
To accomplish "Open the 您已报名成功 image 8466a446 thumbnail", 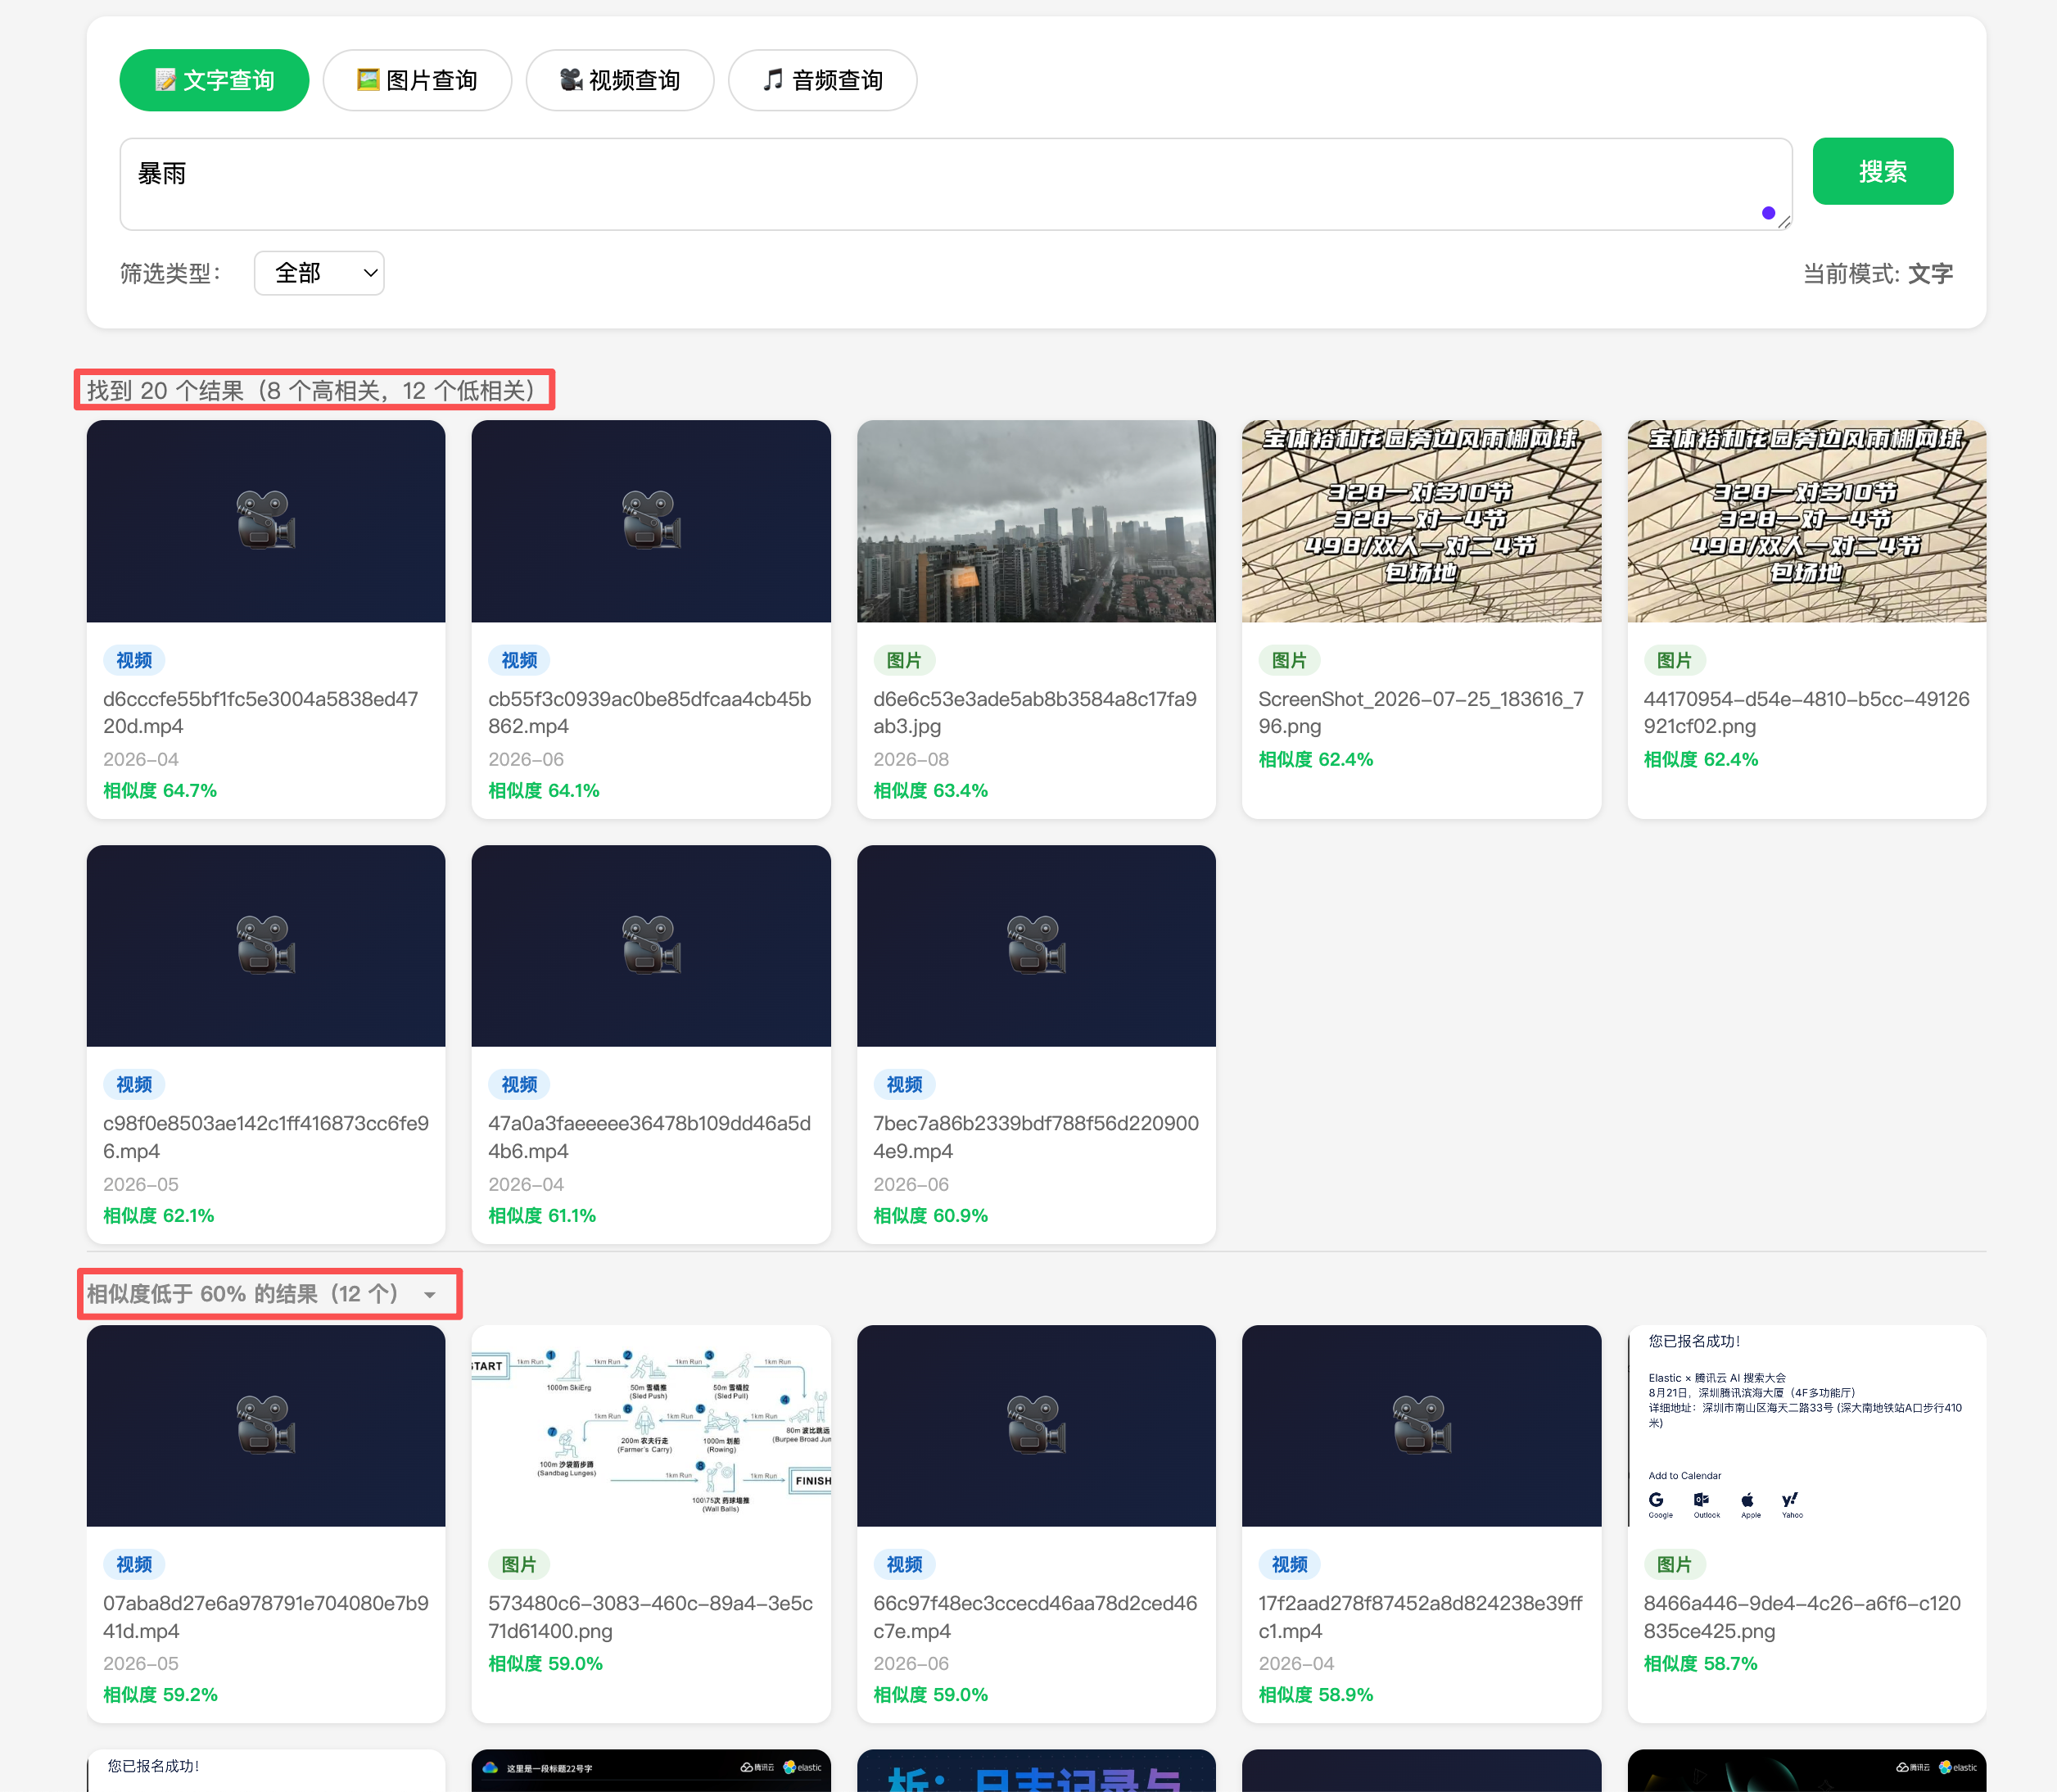I will 1806,1426.
